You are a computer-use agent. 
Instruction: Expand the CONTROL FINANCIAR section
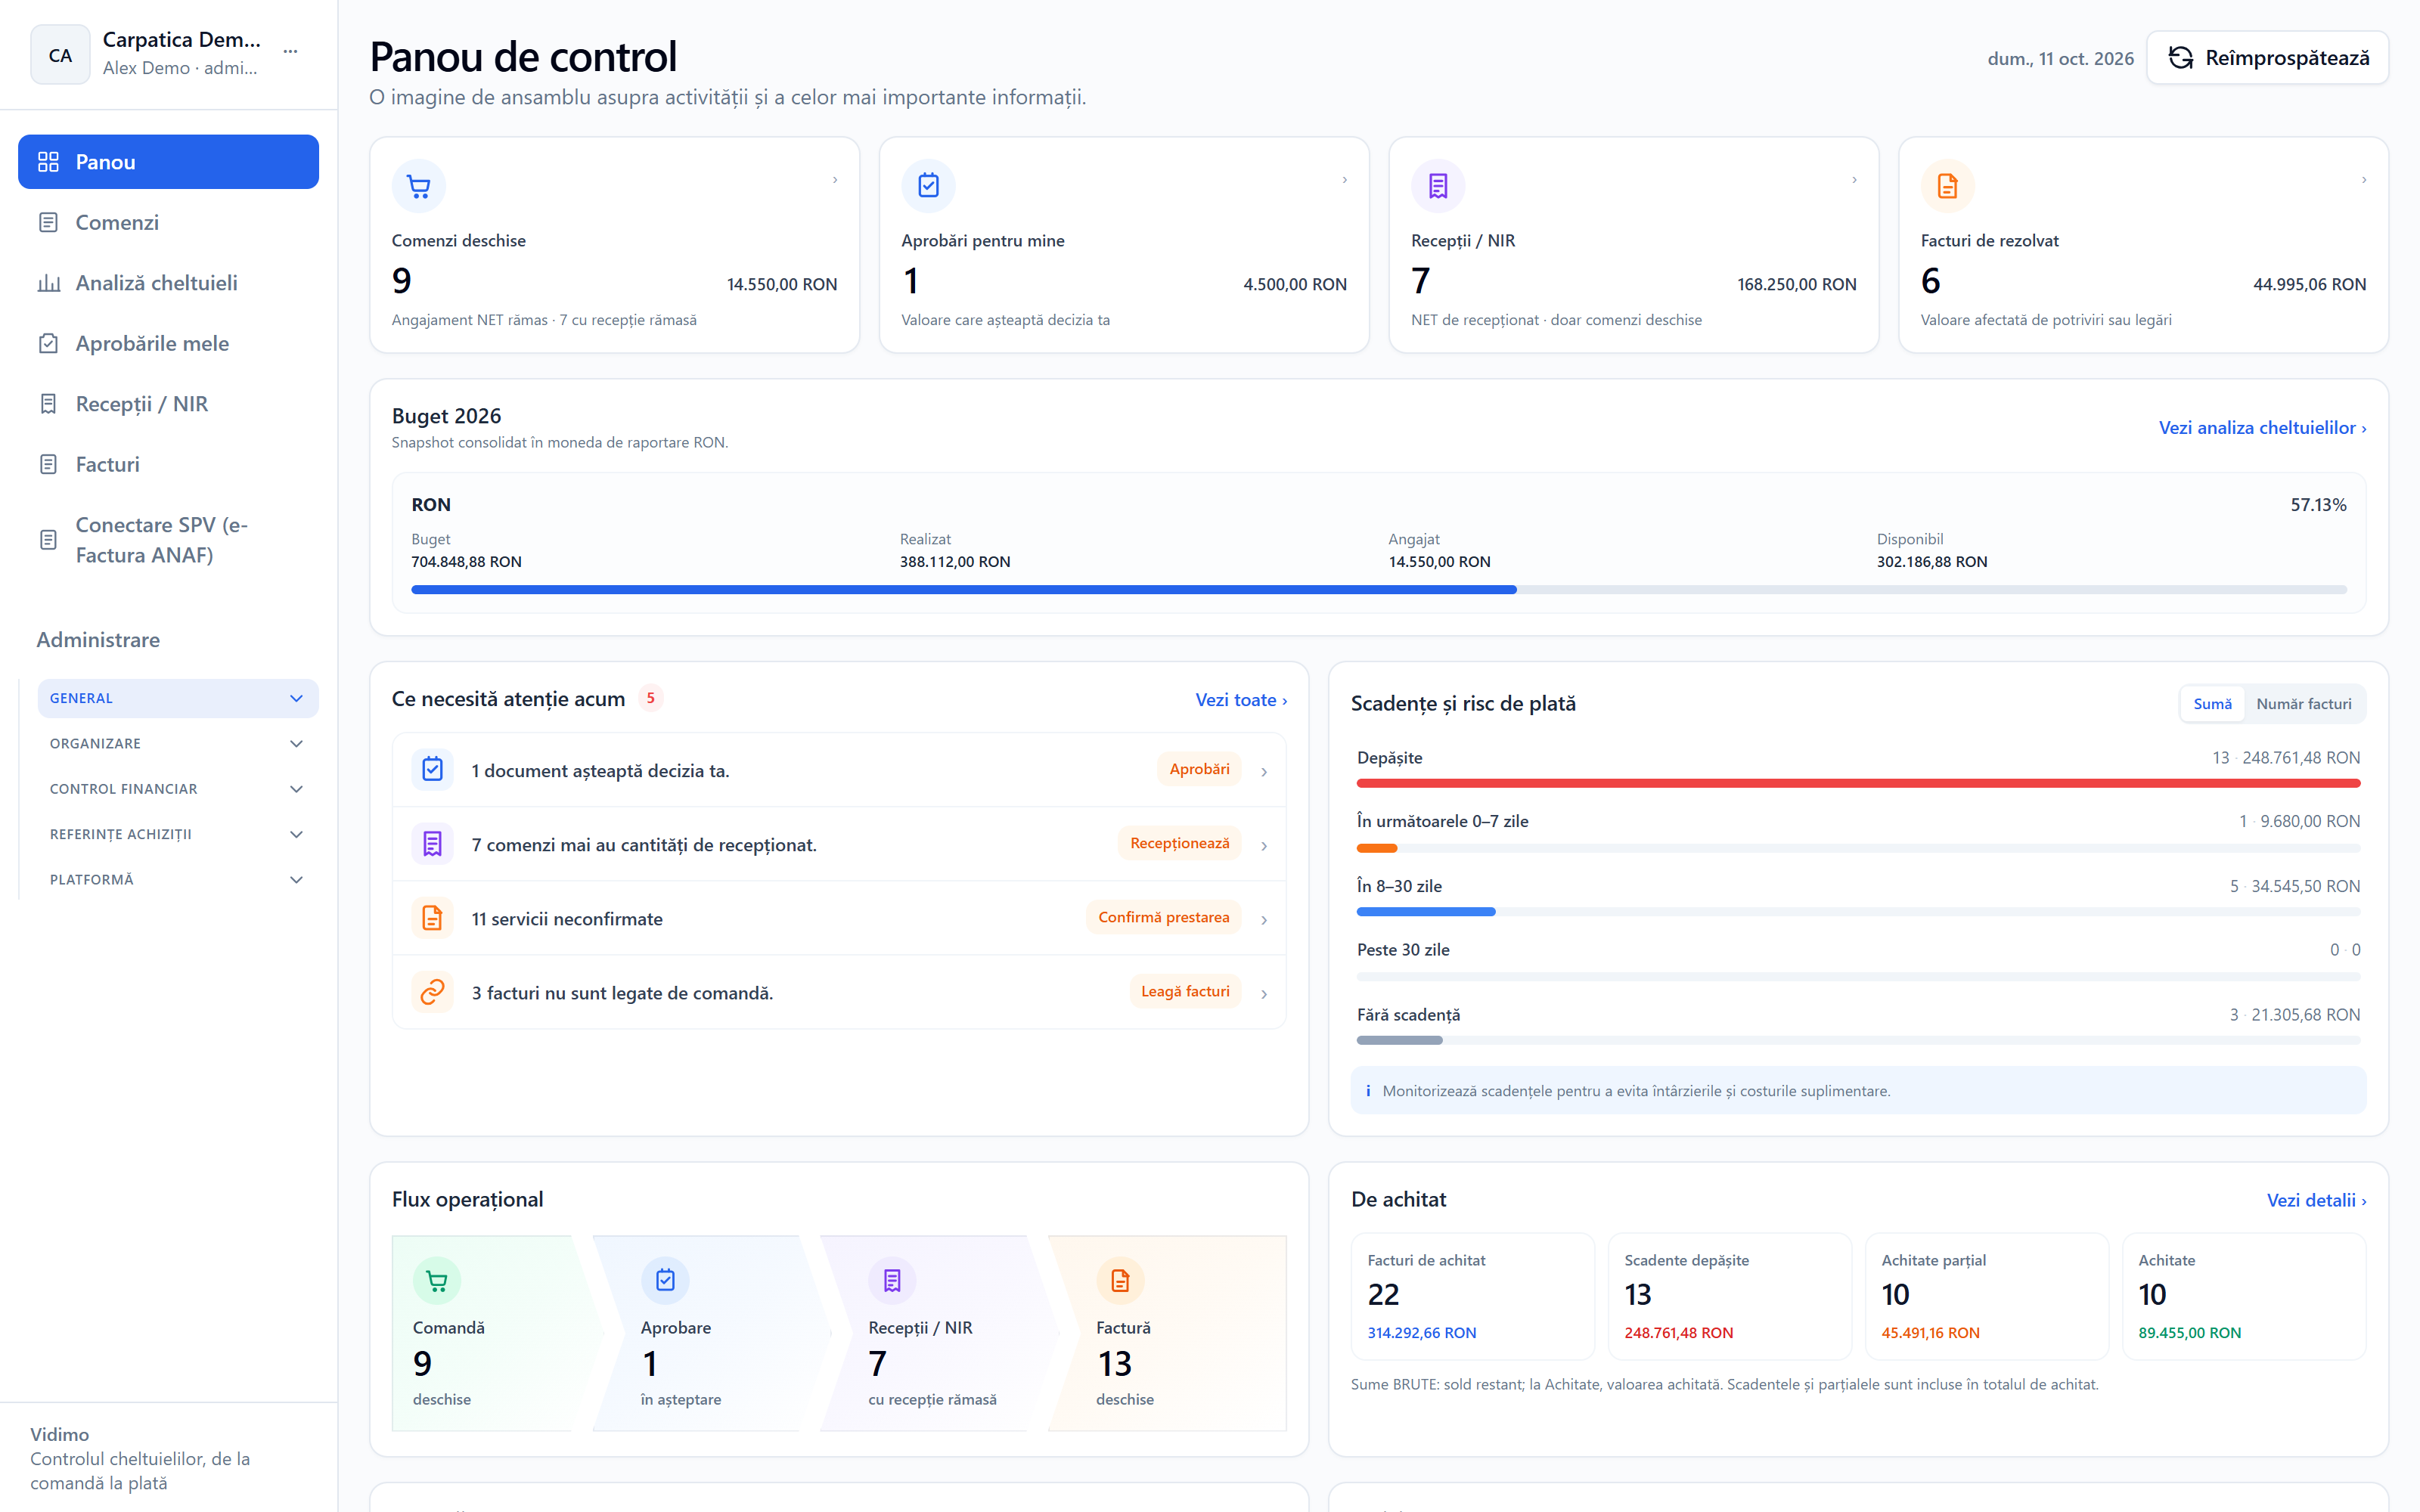pyautogui.click(x=178, y=789)
